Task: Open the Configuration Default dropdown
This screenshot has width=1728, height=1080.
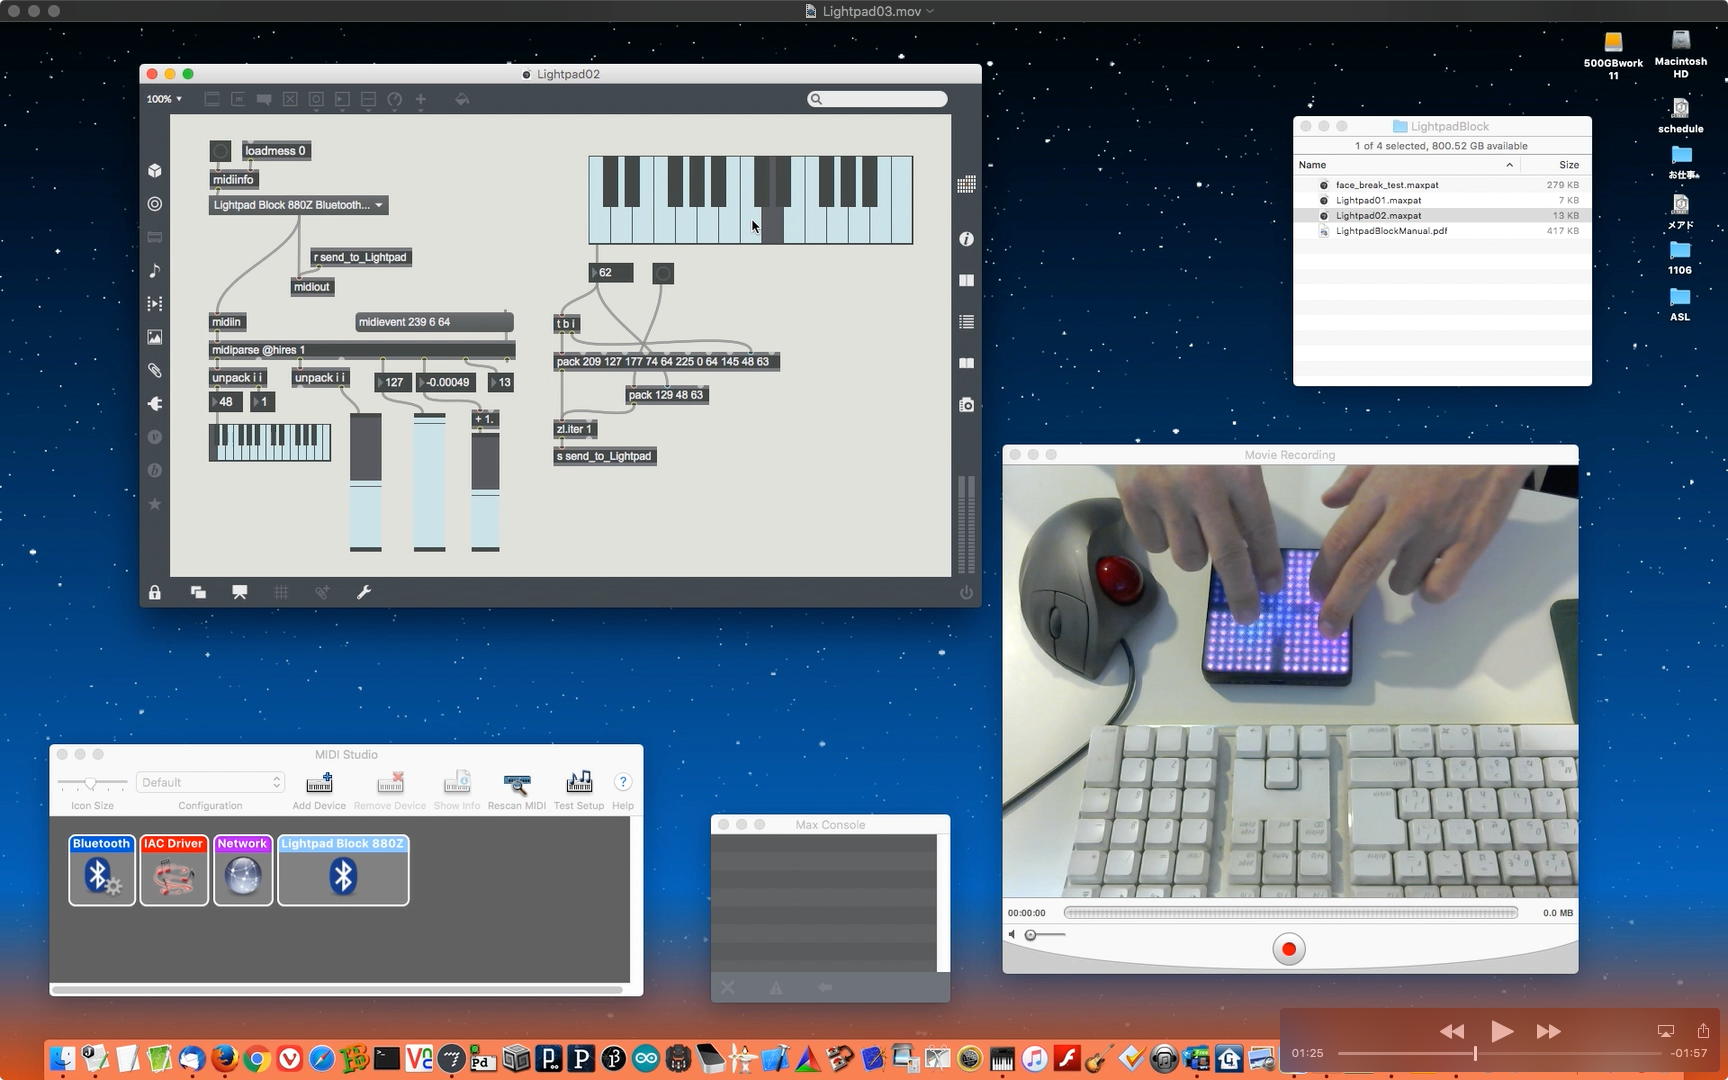Action: tap(210, 782)
